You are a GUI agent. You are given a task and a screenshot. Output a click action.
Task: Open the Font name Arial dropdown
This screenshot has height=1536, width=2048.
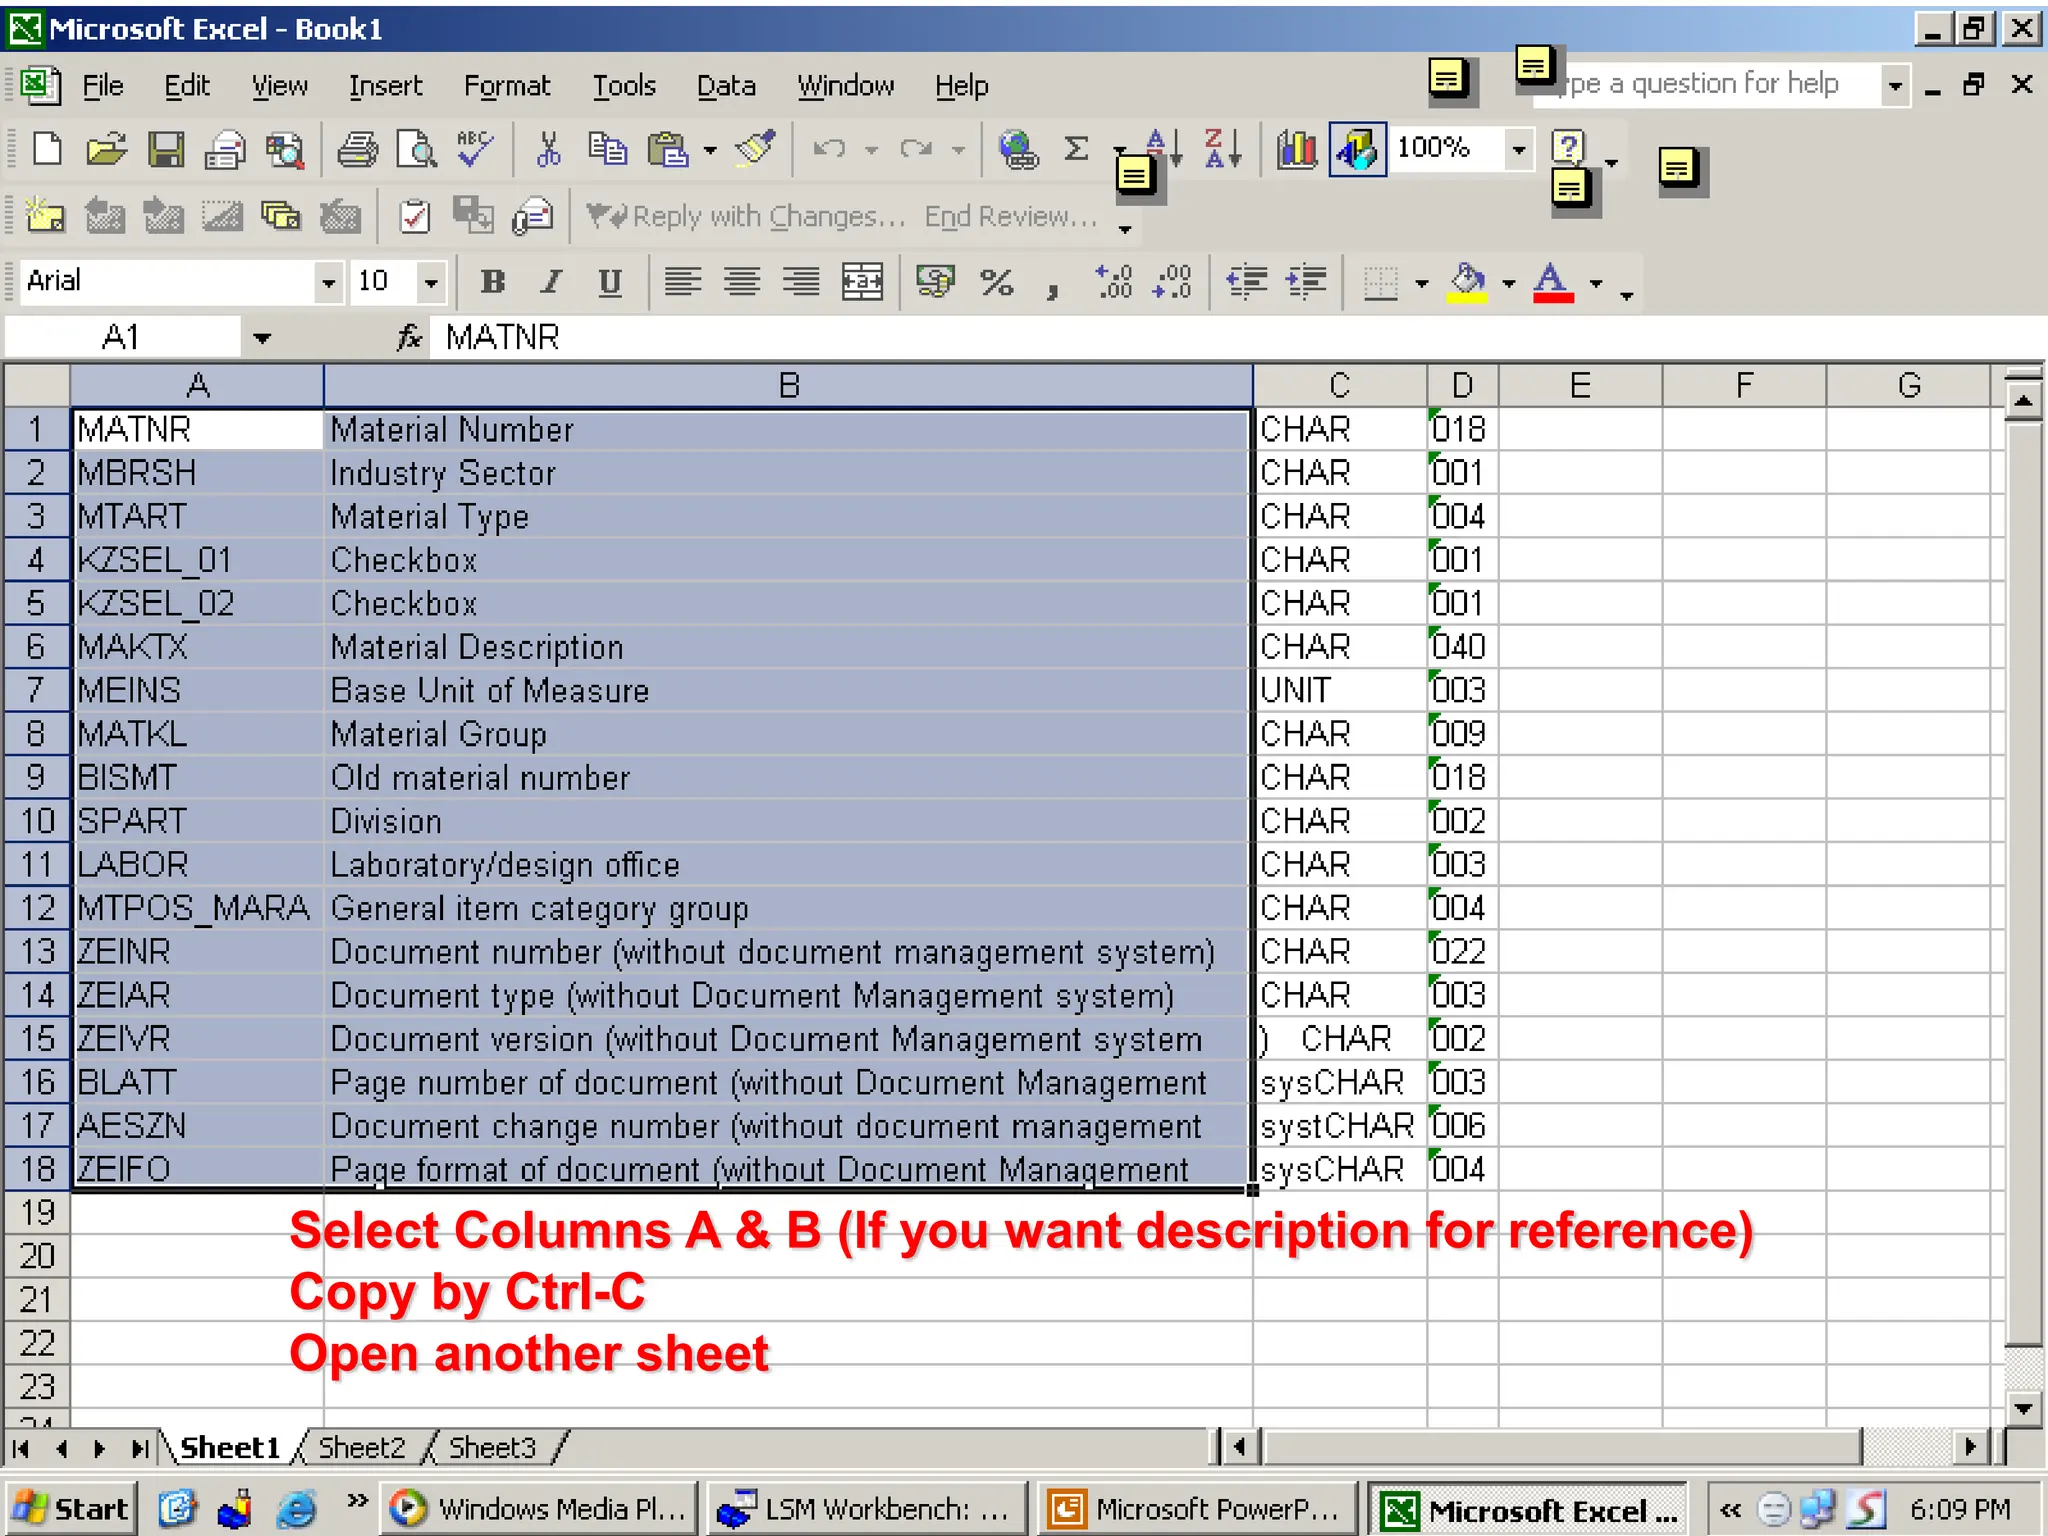(328, 283)
